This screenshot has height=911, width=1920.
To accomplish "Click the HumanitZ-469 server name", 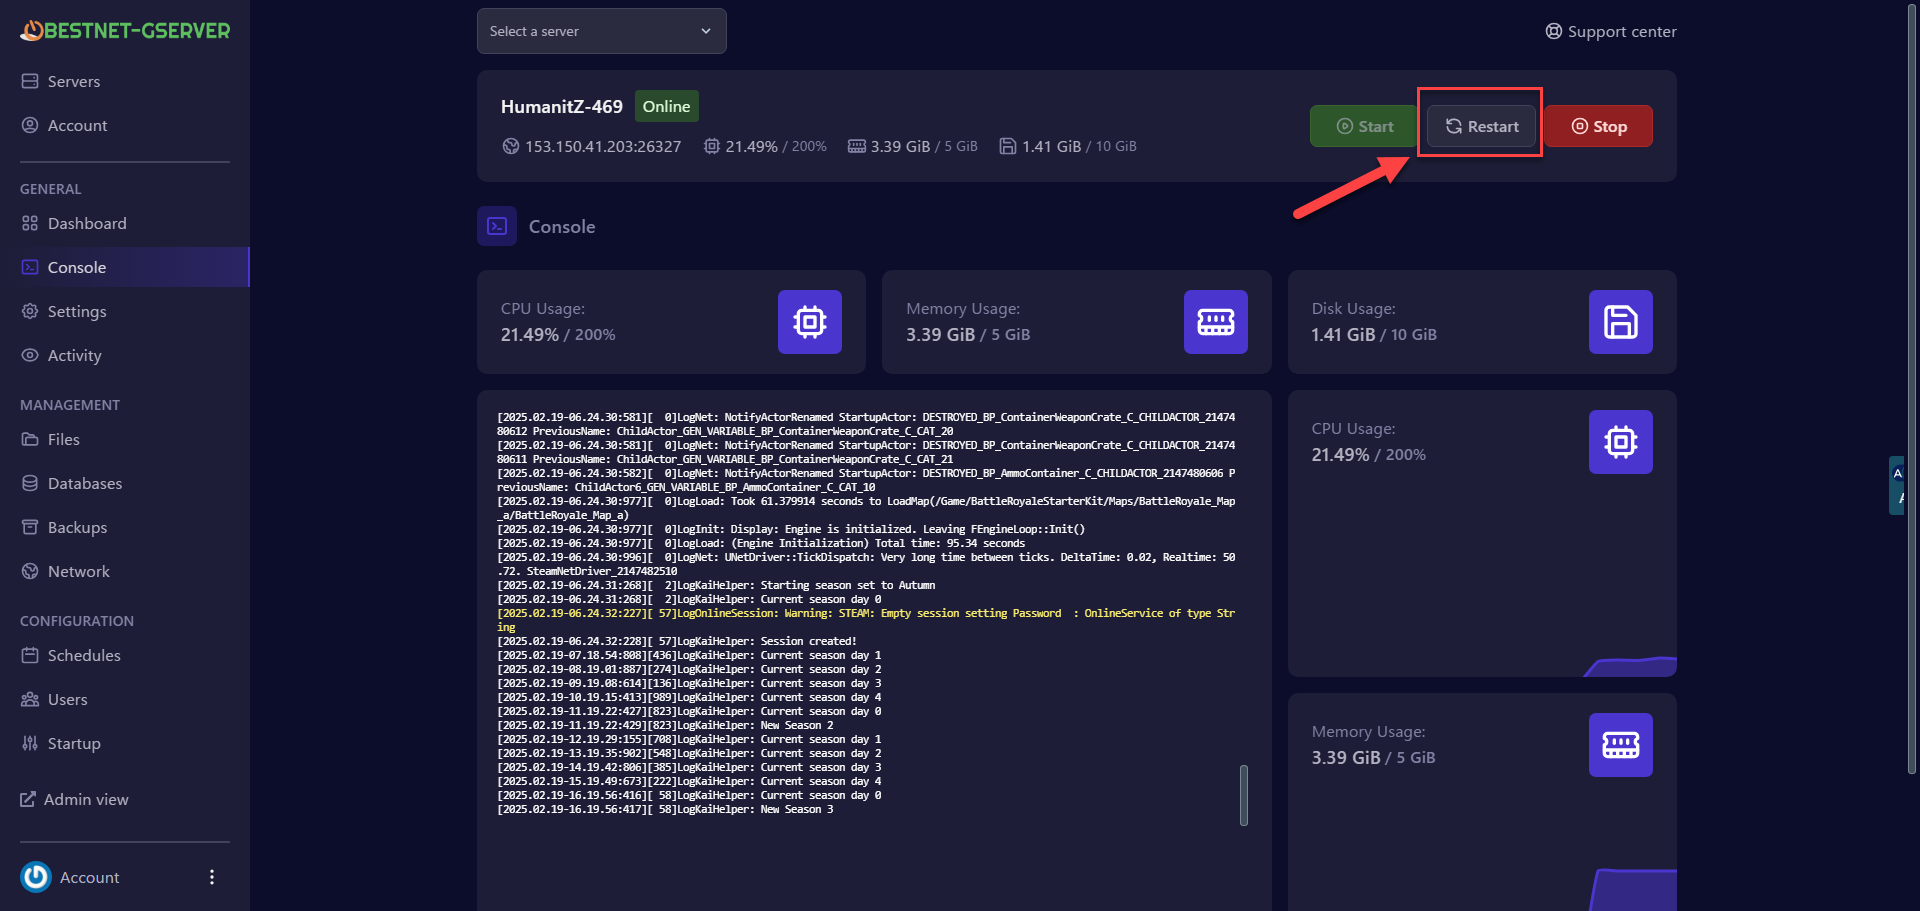I will pos(562,106).
